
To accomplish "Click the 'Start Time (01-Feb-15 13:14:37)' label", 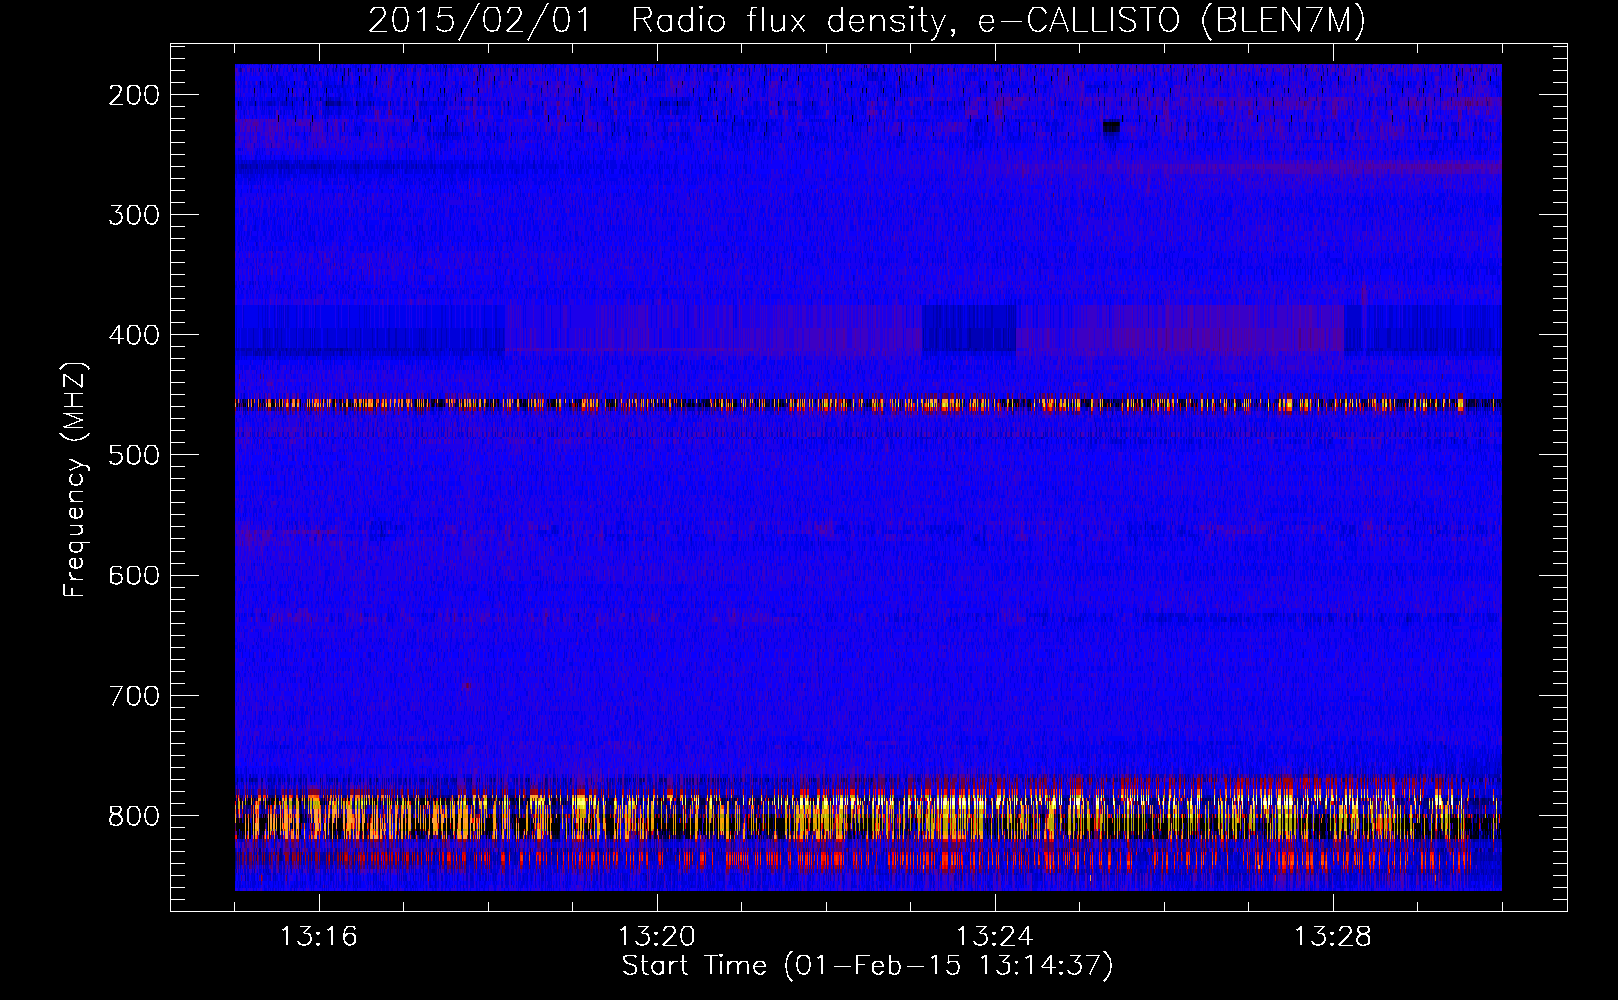I will 867,966.
